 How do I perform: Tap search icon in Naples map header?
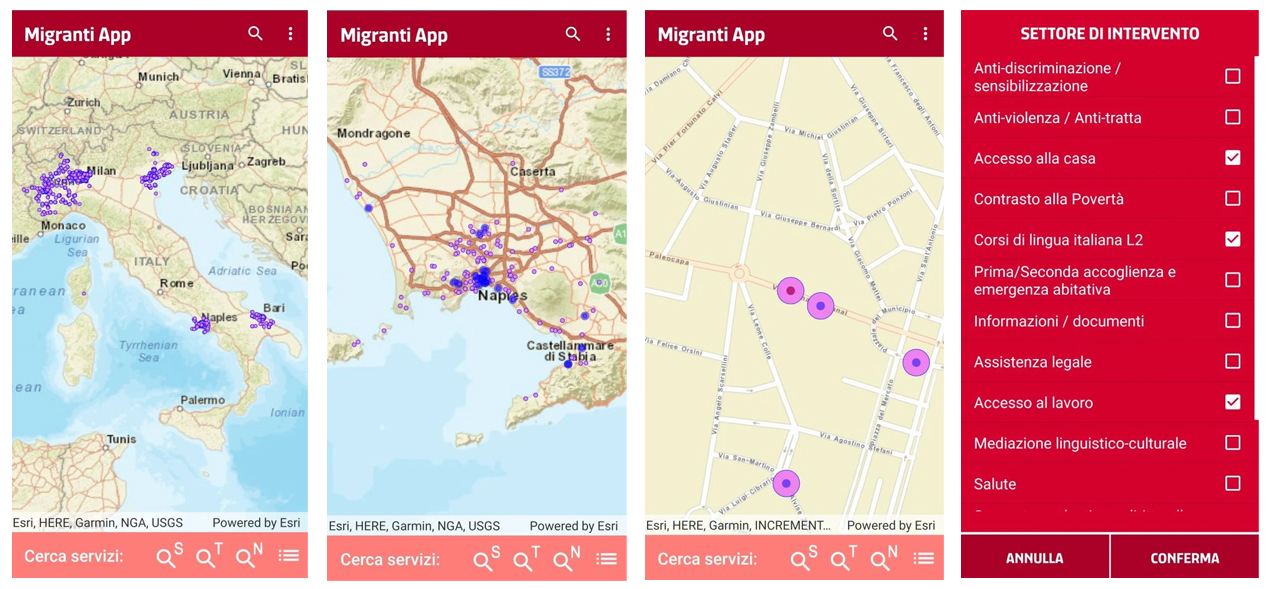tap(573, 34)
